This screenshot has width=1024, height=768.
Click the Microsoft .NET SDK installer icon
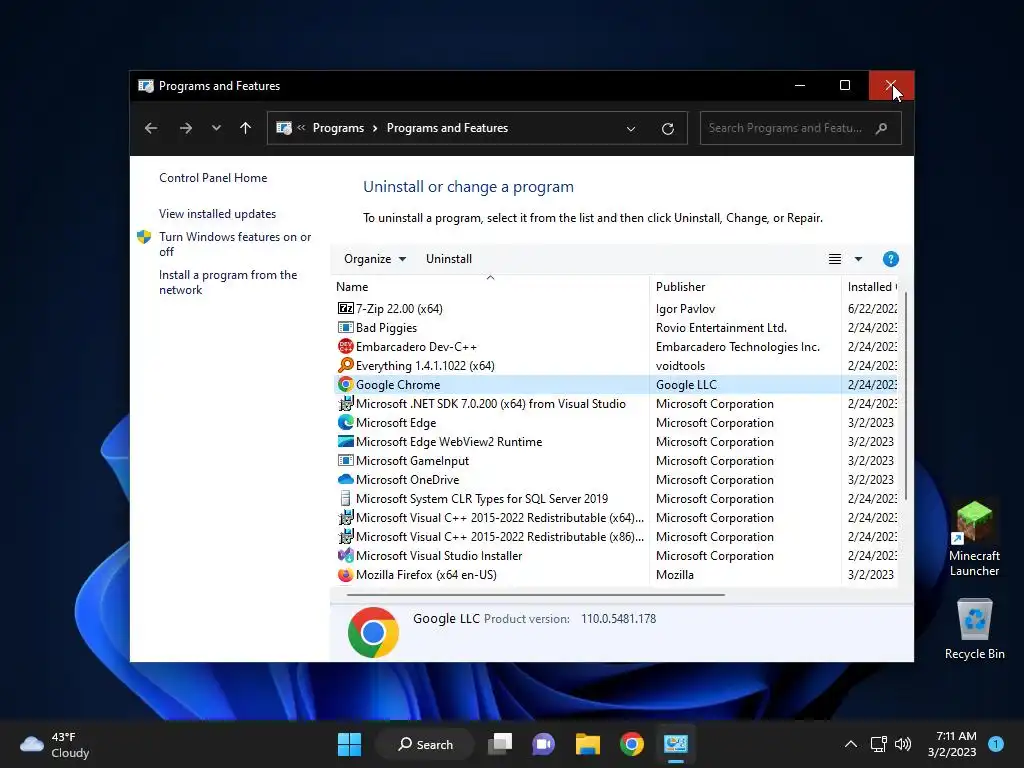click(x=345, y=404)
